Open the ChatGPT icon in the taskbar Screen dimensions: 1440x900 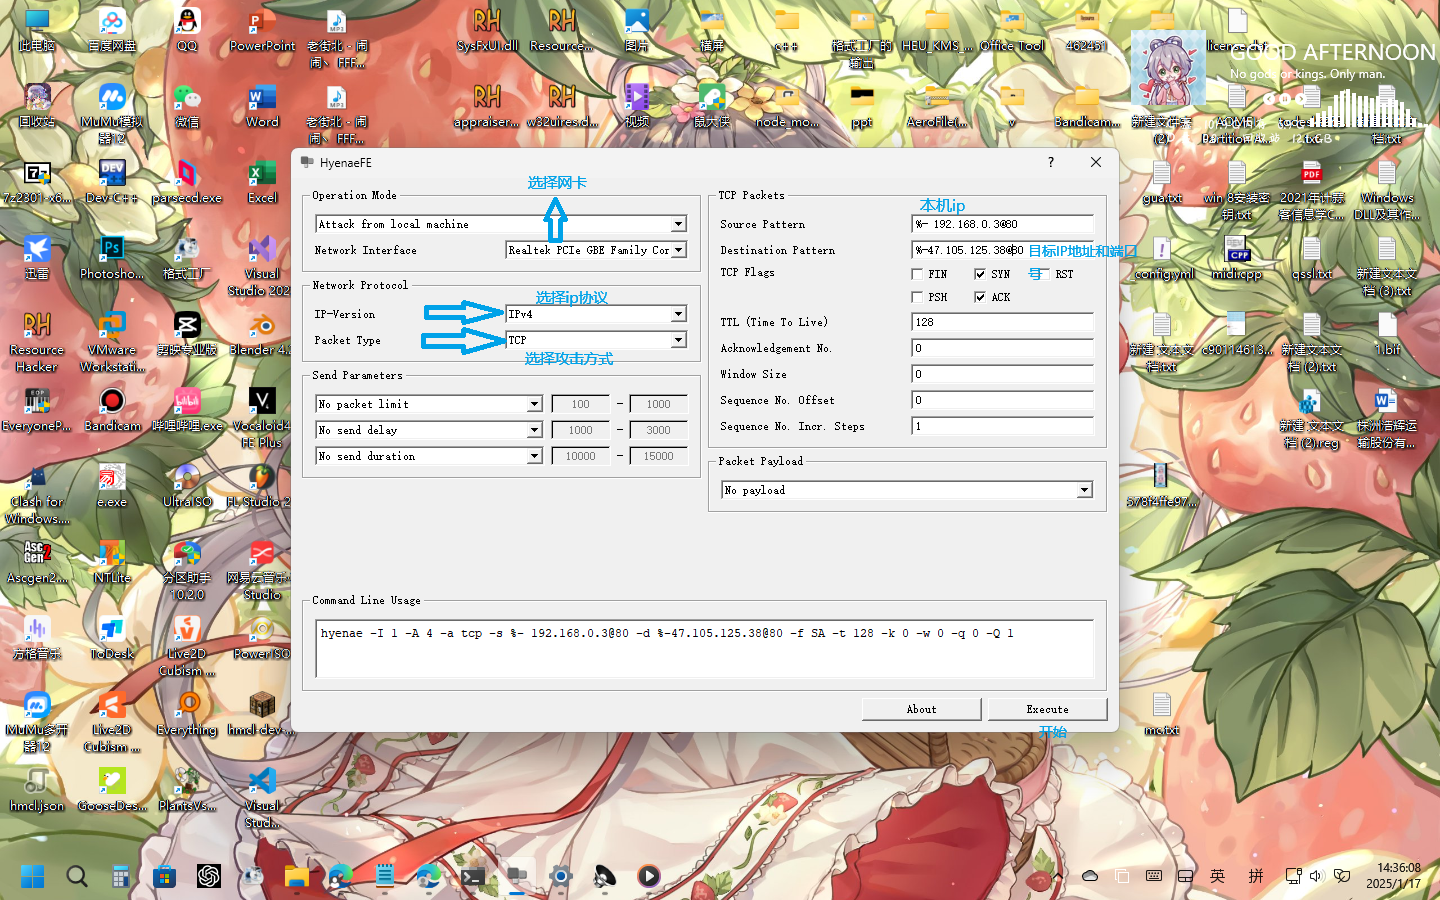[208, 876]
